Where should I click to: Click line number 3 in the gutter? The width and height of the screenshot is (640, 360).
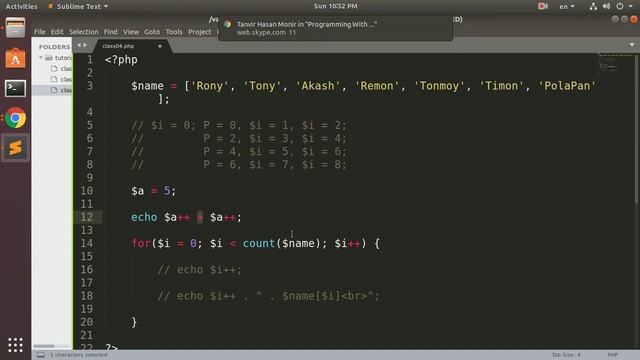[89, 86]
